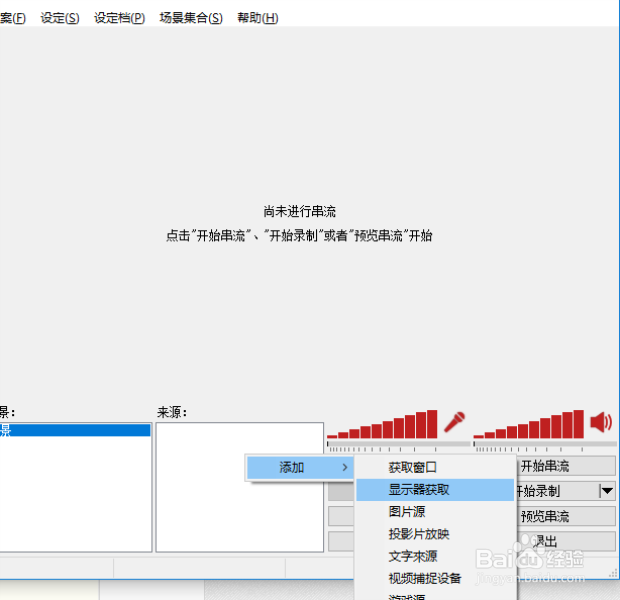This screenshot has width=620, height=600.
Task: Choose 图片源 from the context menu
Action: [x=435, y=512]
